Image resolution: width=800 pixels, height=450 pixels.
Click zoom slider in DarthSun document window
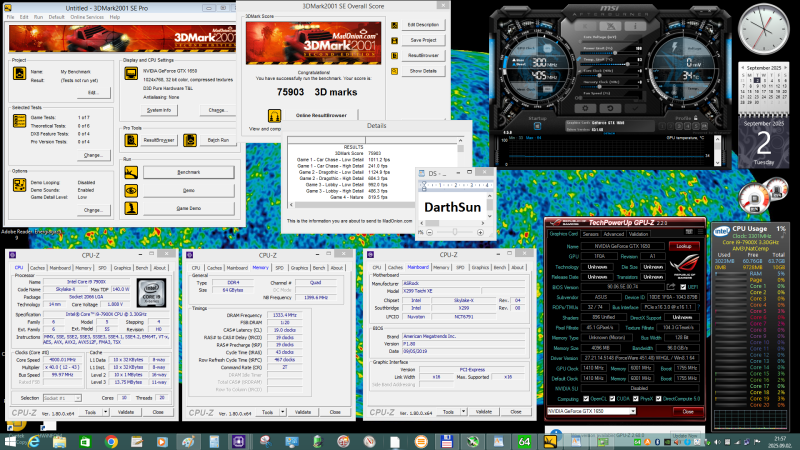[455, 232]
